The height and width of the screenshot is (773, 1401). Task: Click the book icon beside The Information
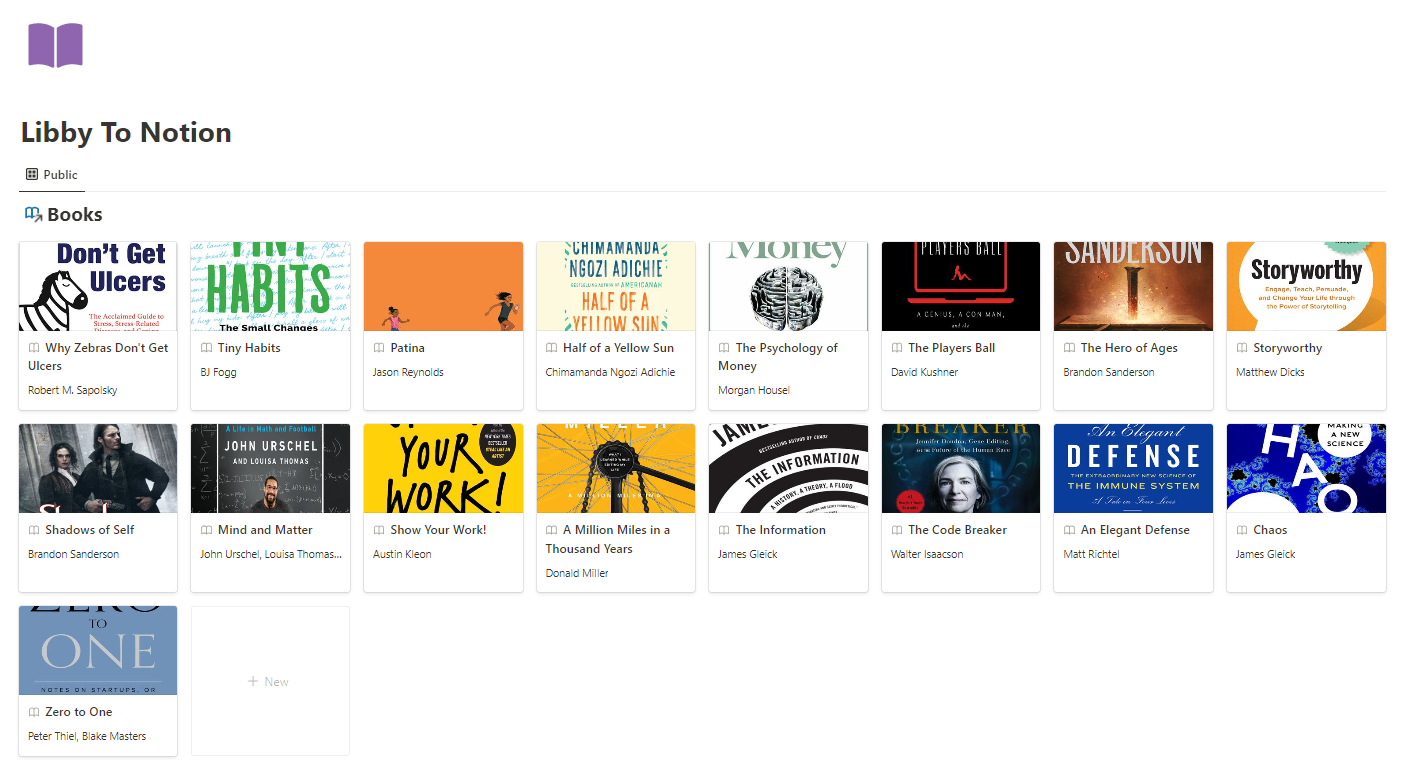tap(724, 530)
